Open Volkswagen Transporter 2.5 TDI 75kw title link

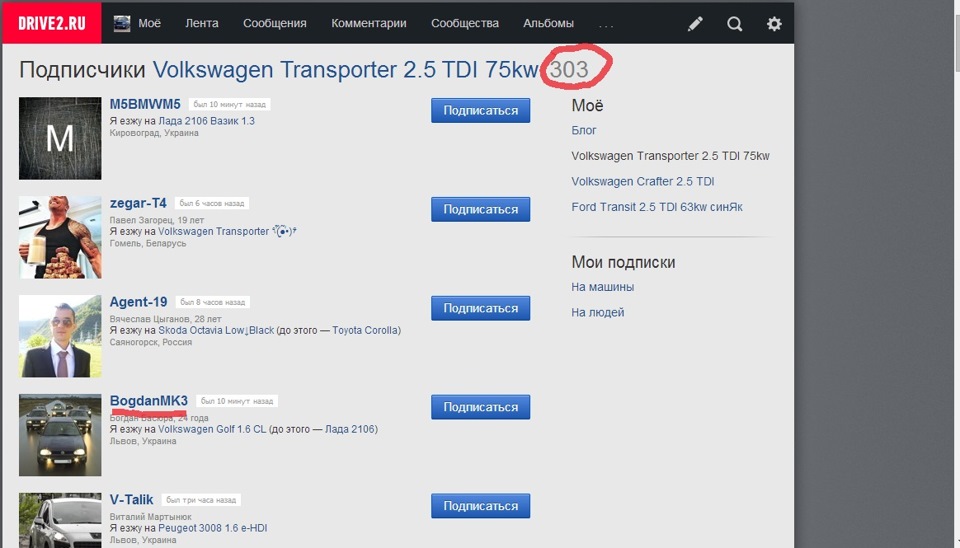(x=346, y=70)
